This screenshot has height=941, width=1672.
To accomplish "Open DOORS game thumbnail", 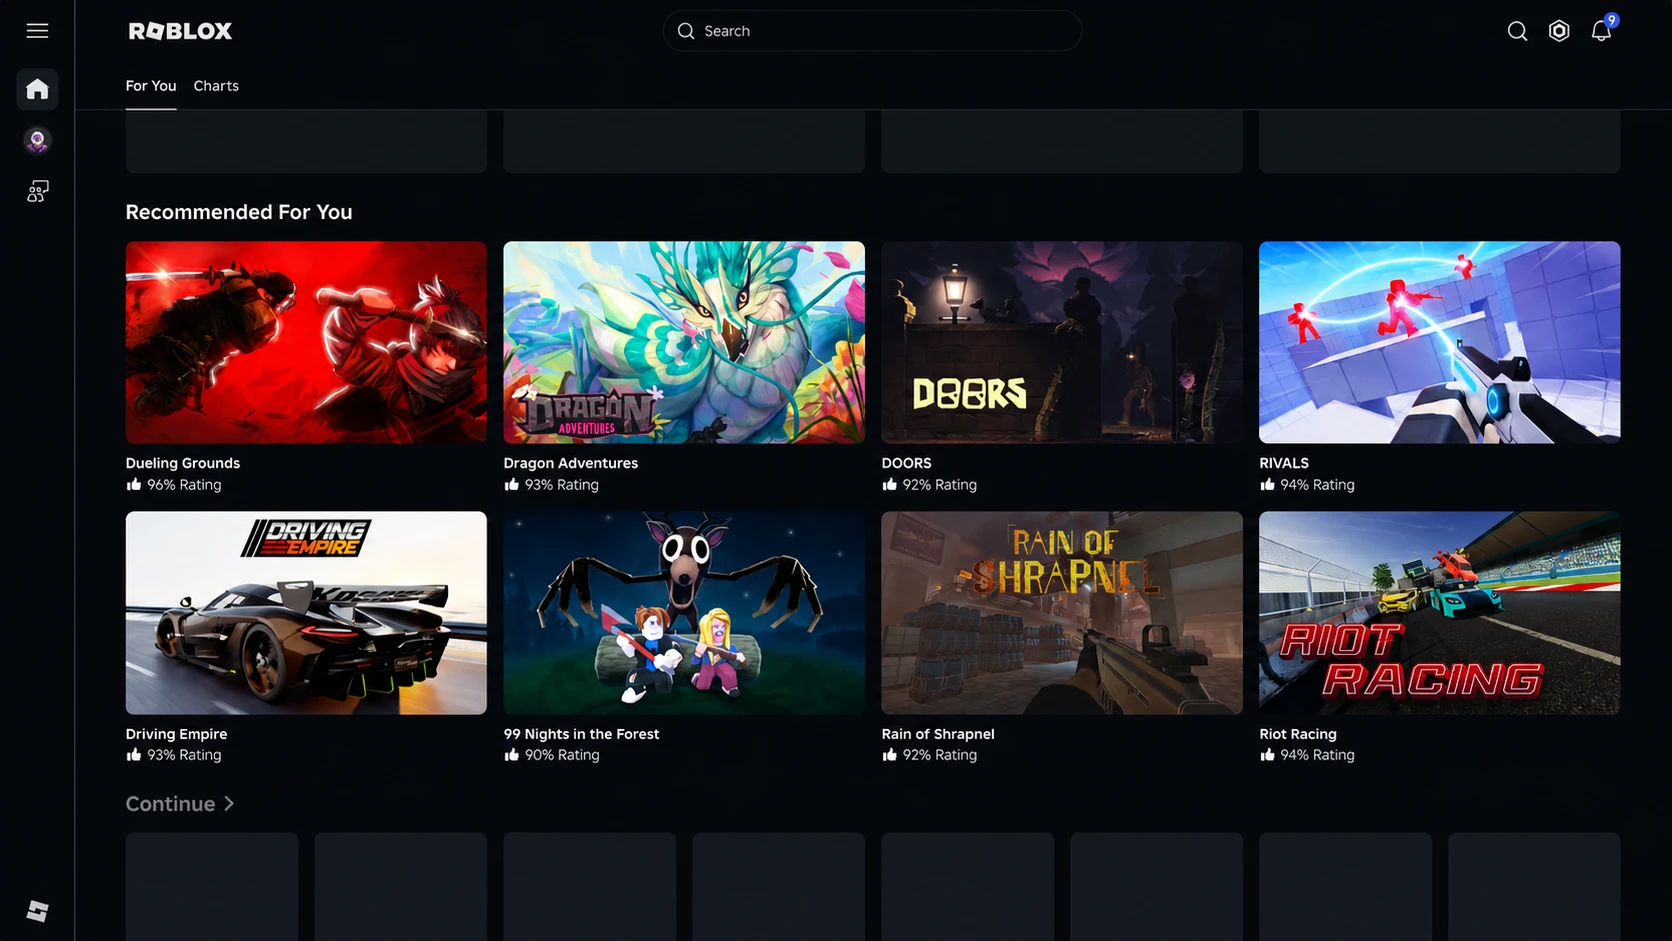I will pos(1062,342).
